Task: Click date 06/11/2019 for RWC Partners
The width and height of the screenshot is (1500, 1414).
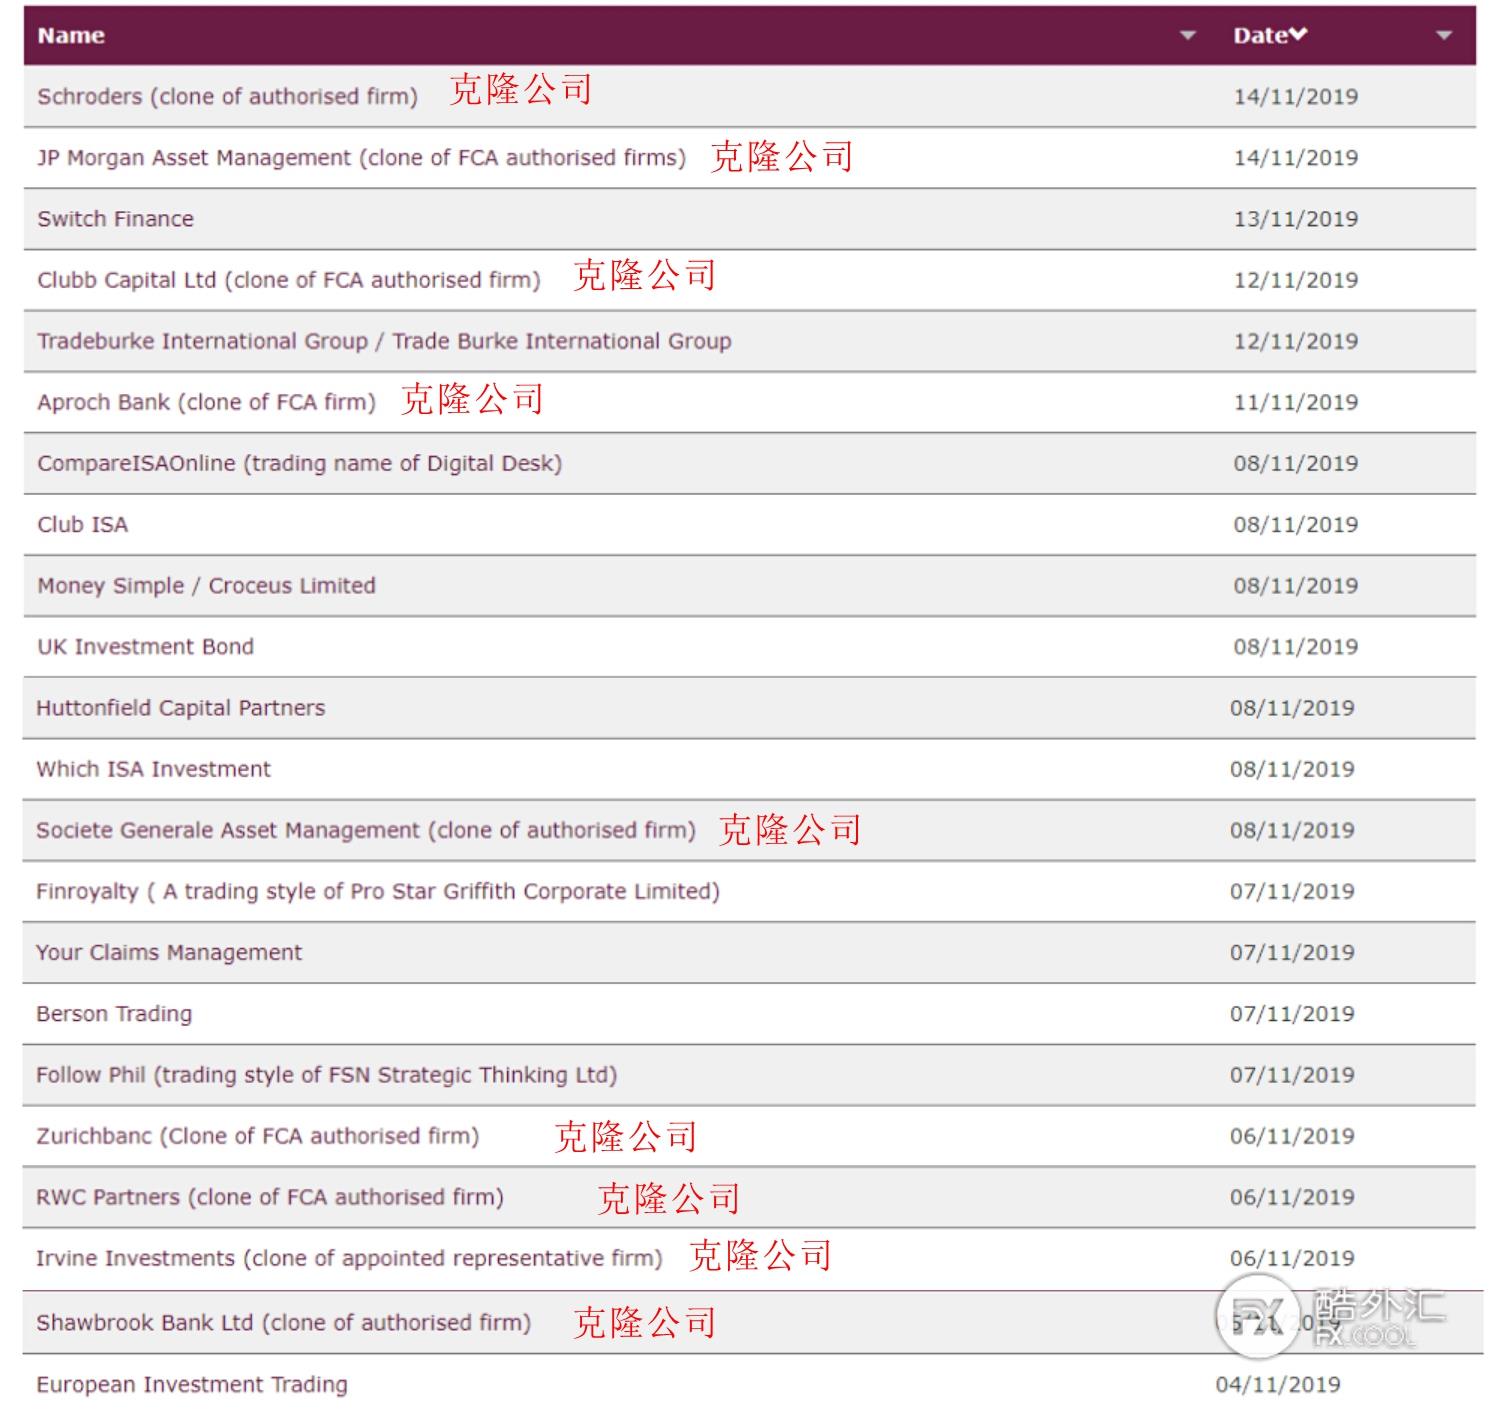Action: (1292, 1197)
